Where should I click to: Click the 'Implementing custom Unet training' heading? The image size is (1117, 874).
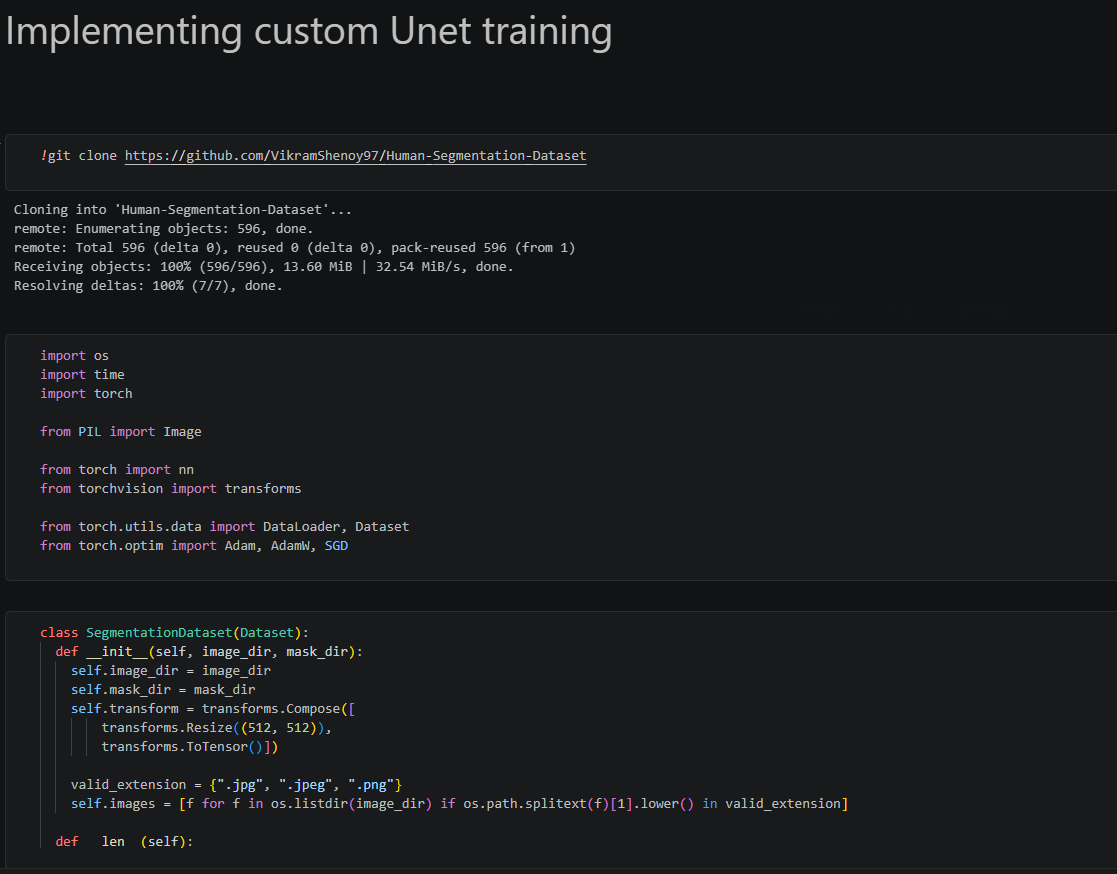point(308,31)
